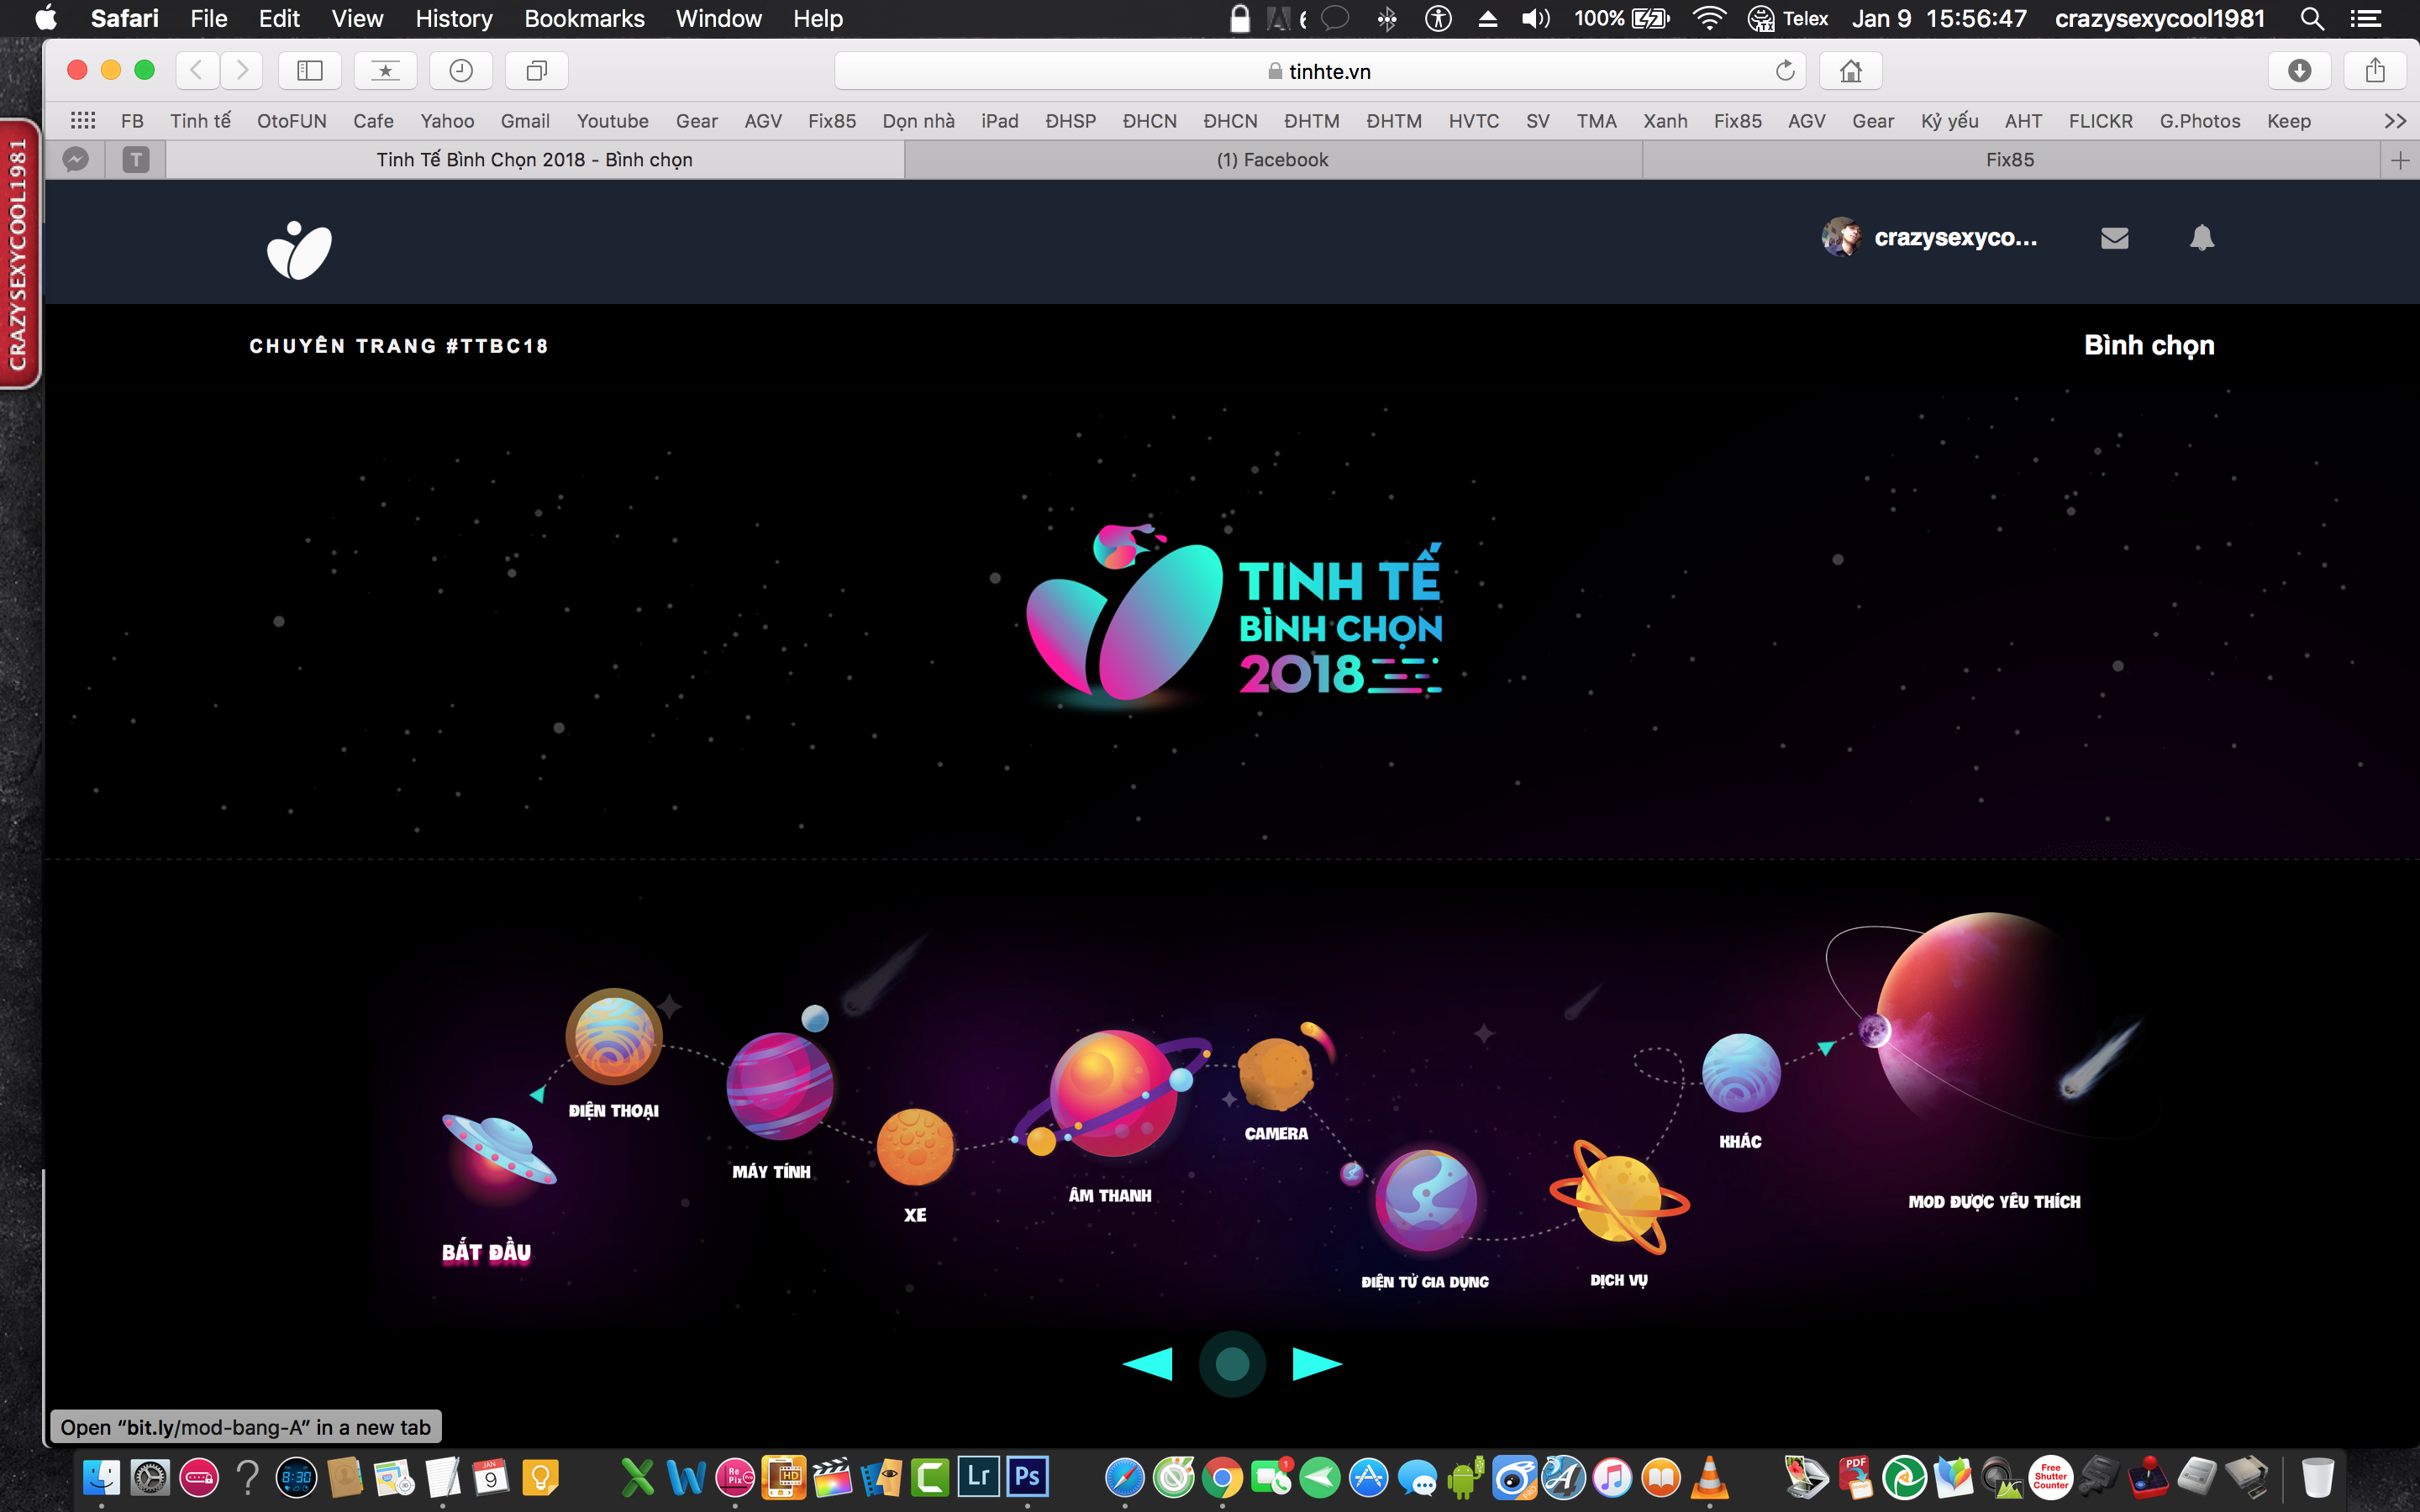Viewport: 2420px width, 1512px height.
Task: Reload the page with refresh icon
Action: pos(1785,71)
